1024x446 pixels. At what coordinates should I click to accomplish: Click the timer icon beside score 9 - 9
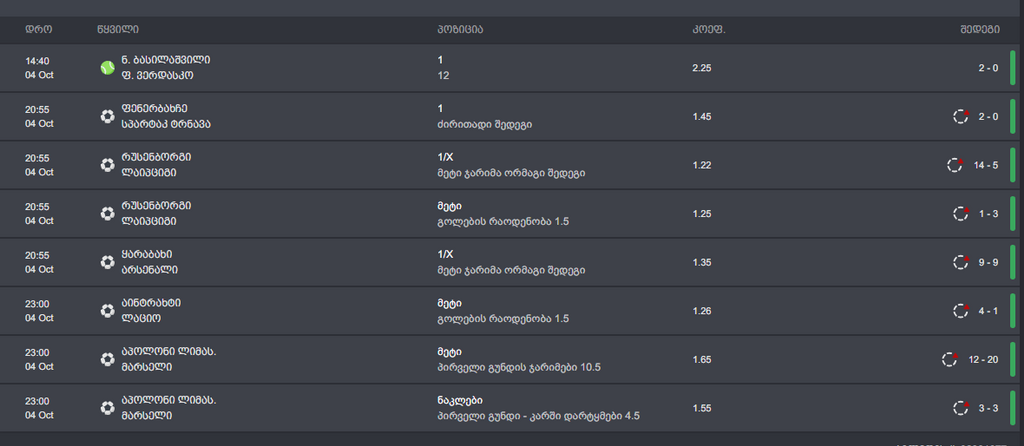961,262
